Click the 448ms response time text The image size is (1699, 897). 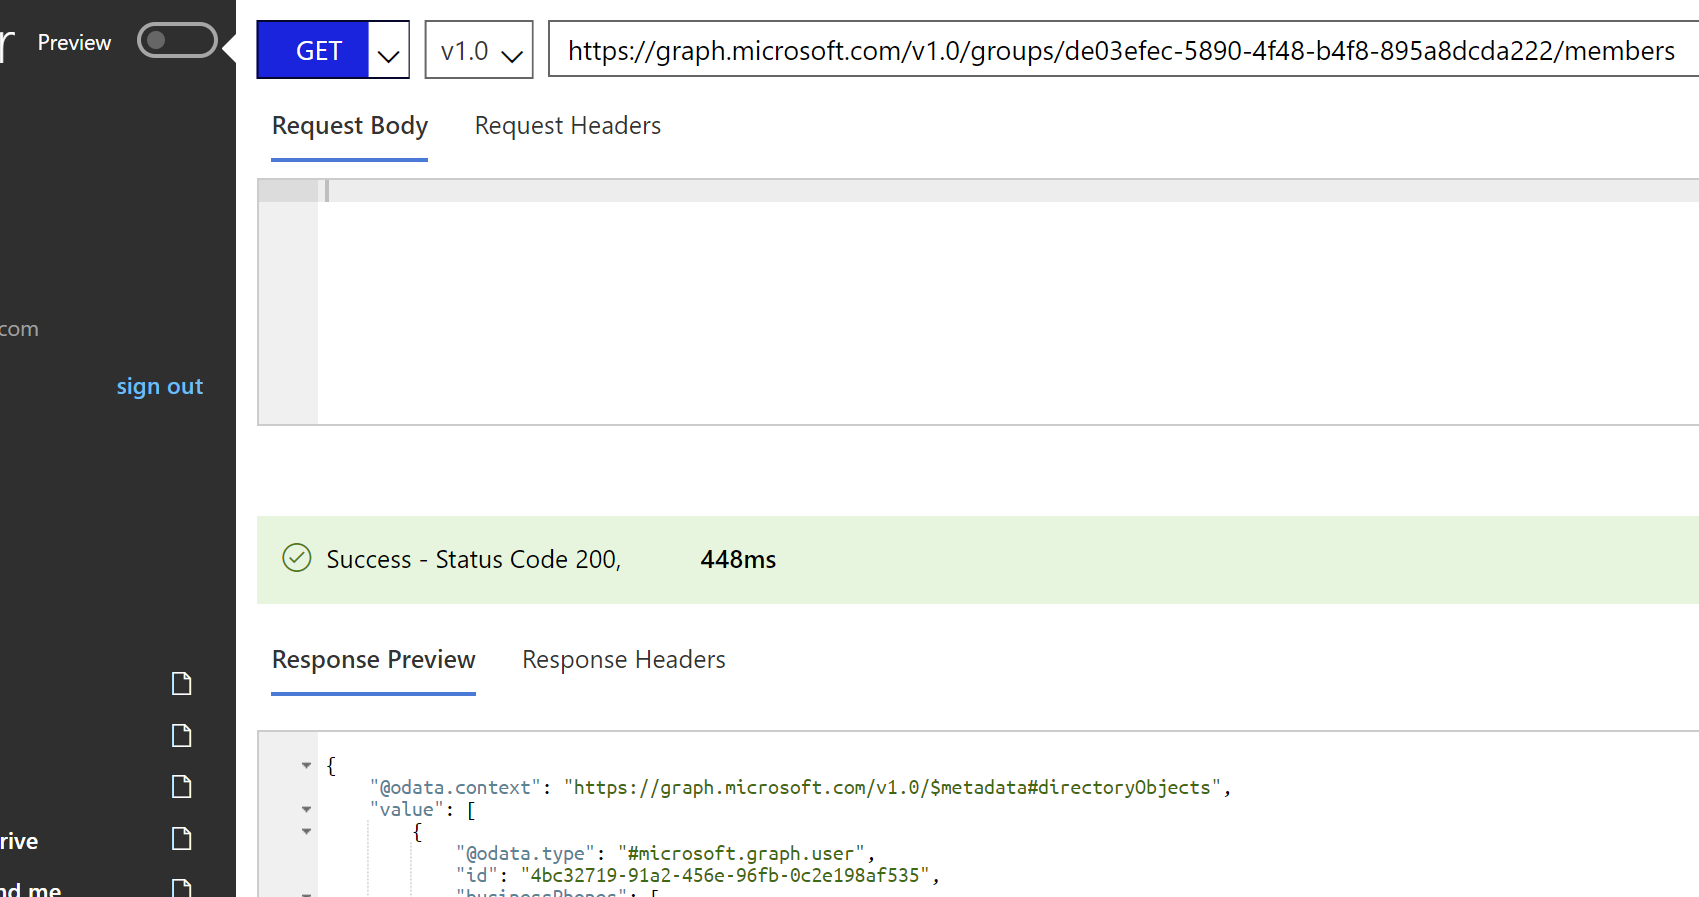coord(738,560)
